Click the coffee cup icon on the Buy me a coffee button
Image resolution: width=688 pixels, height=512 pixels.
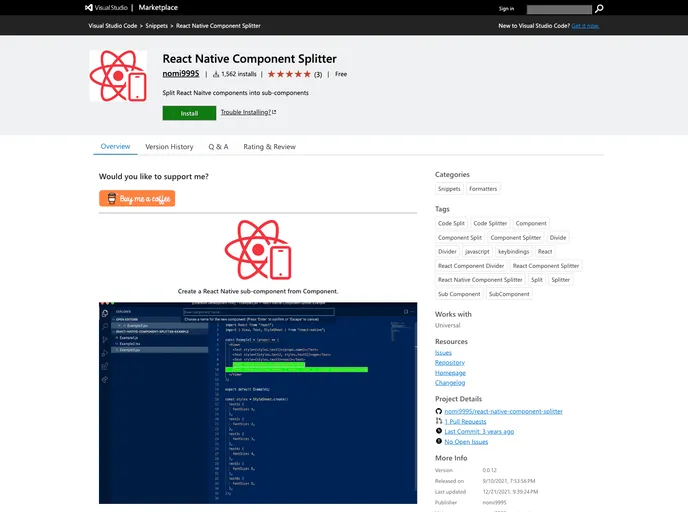click(x=112, y=198)
